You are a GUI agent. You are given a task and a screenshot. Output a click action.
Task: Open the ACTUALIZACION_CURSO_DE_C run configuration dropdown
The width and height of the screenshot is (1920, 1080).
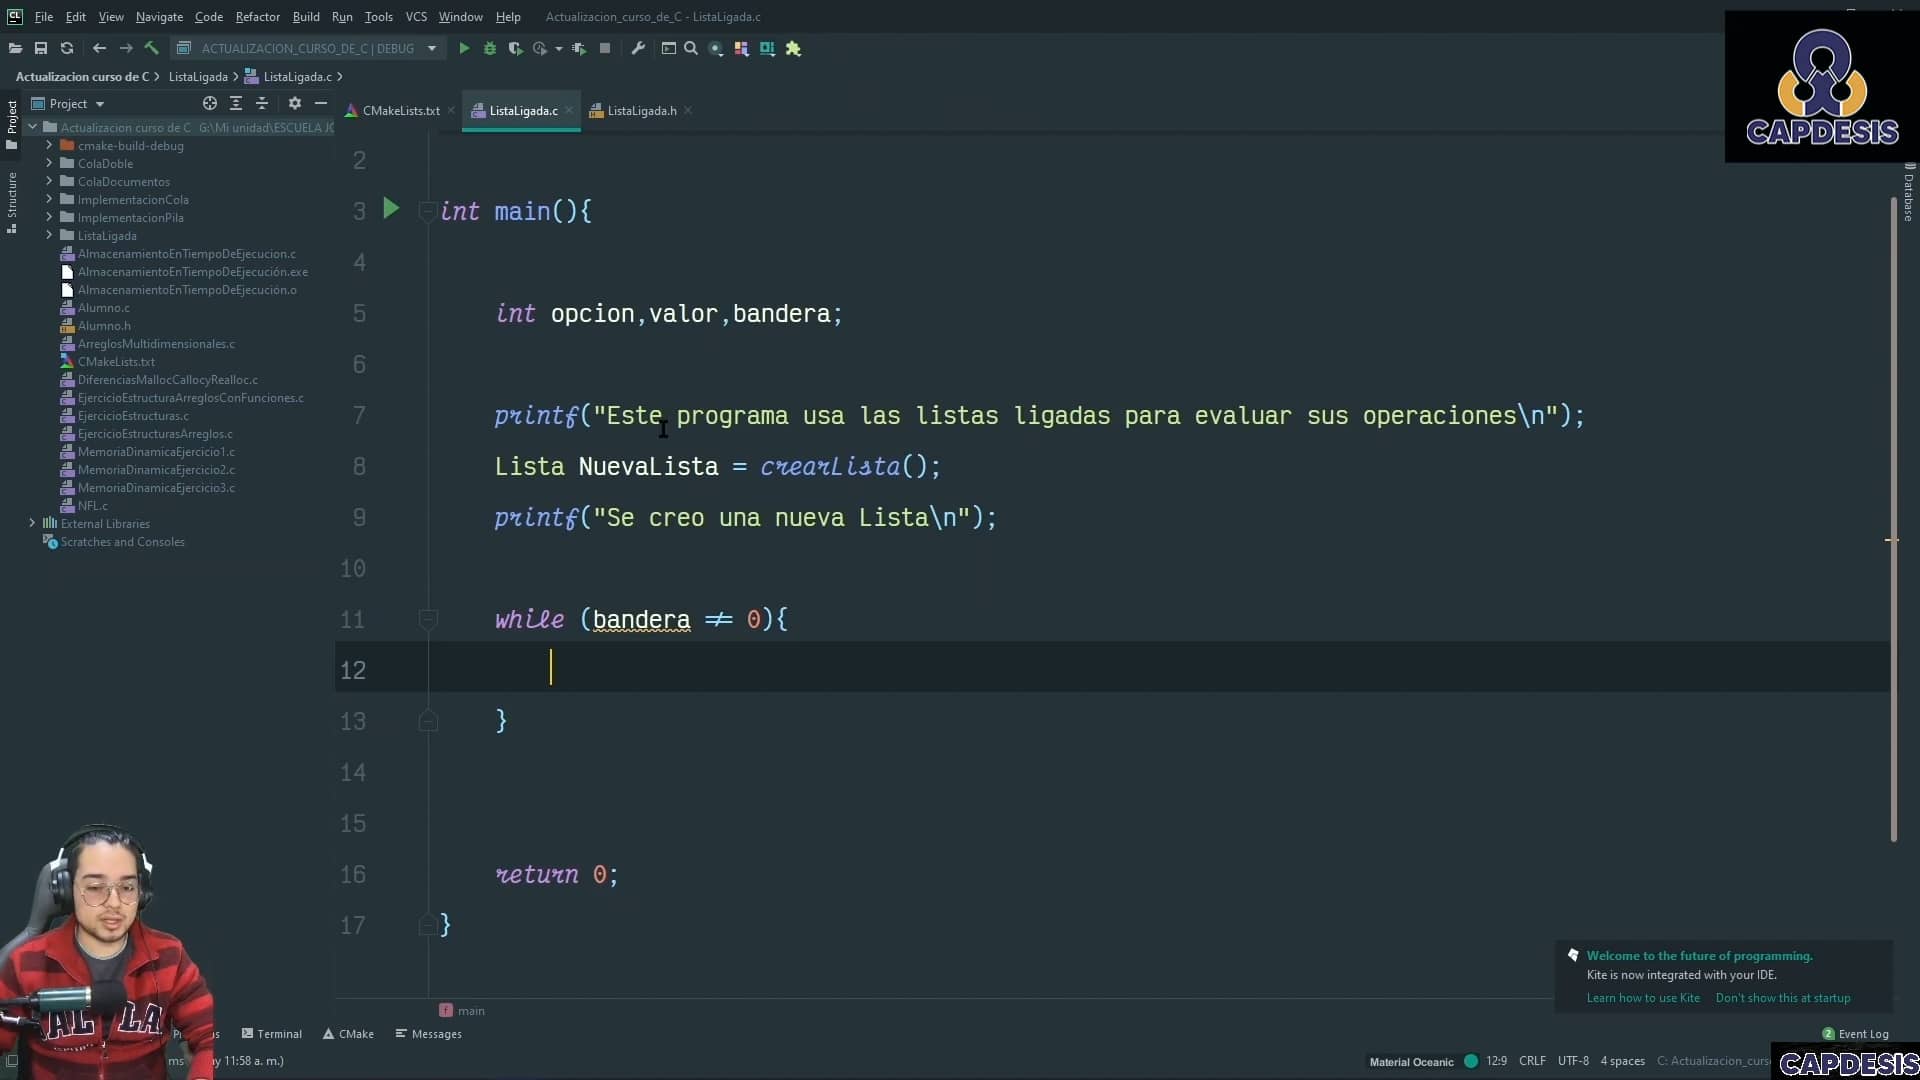[x=432, y=48]
